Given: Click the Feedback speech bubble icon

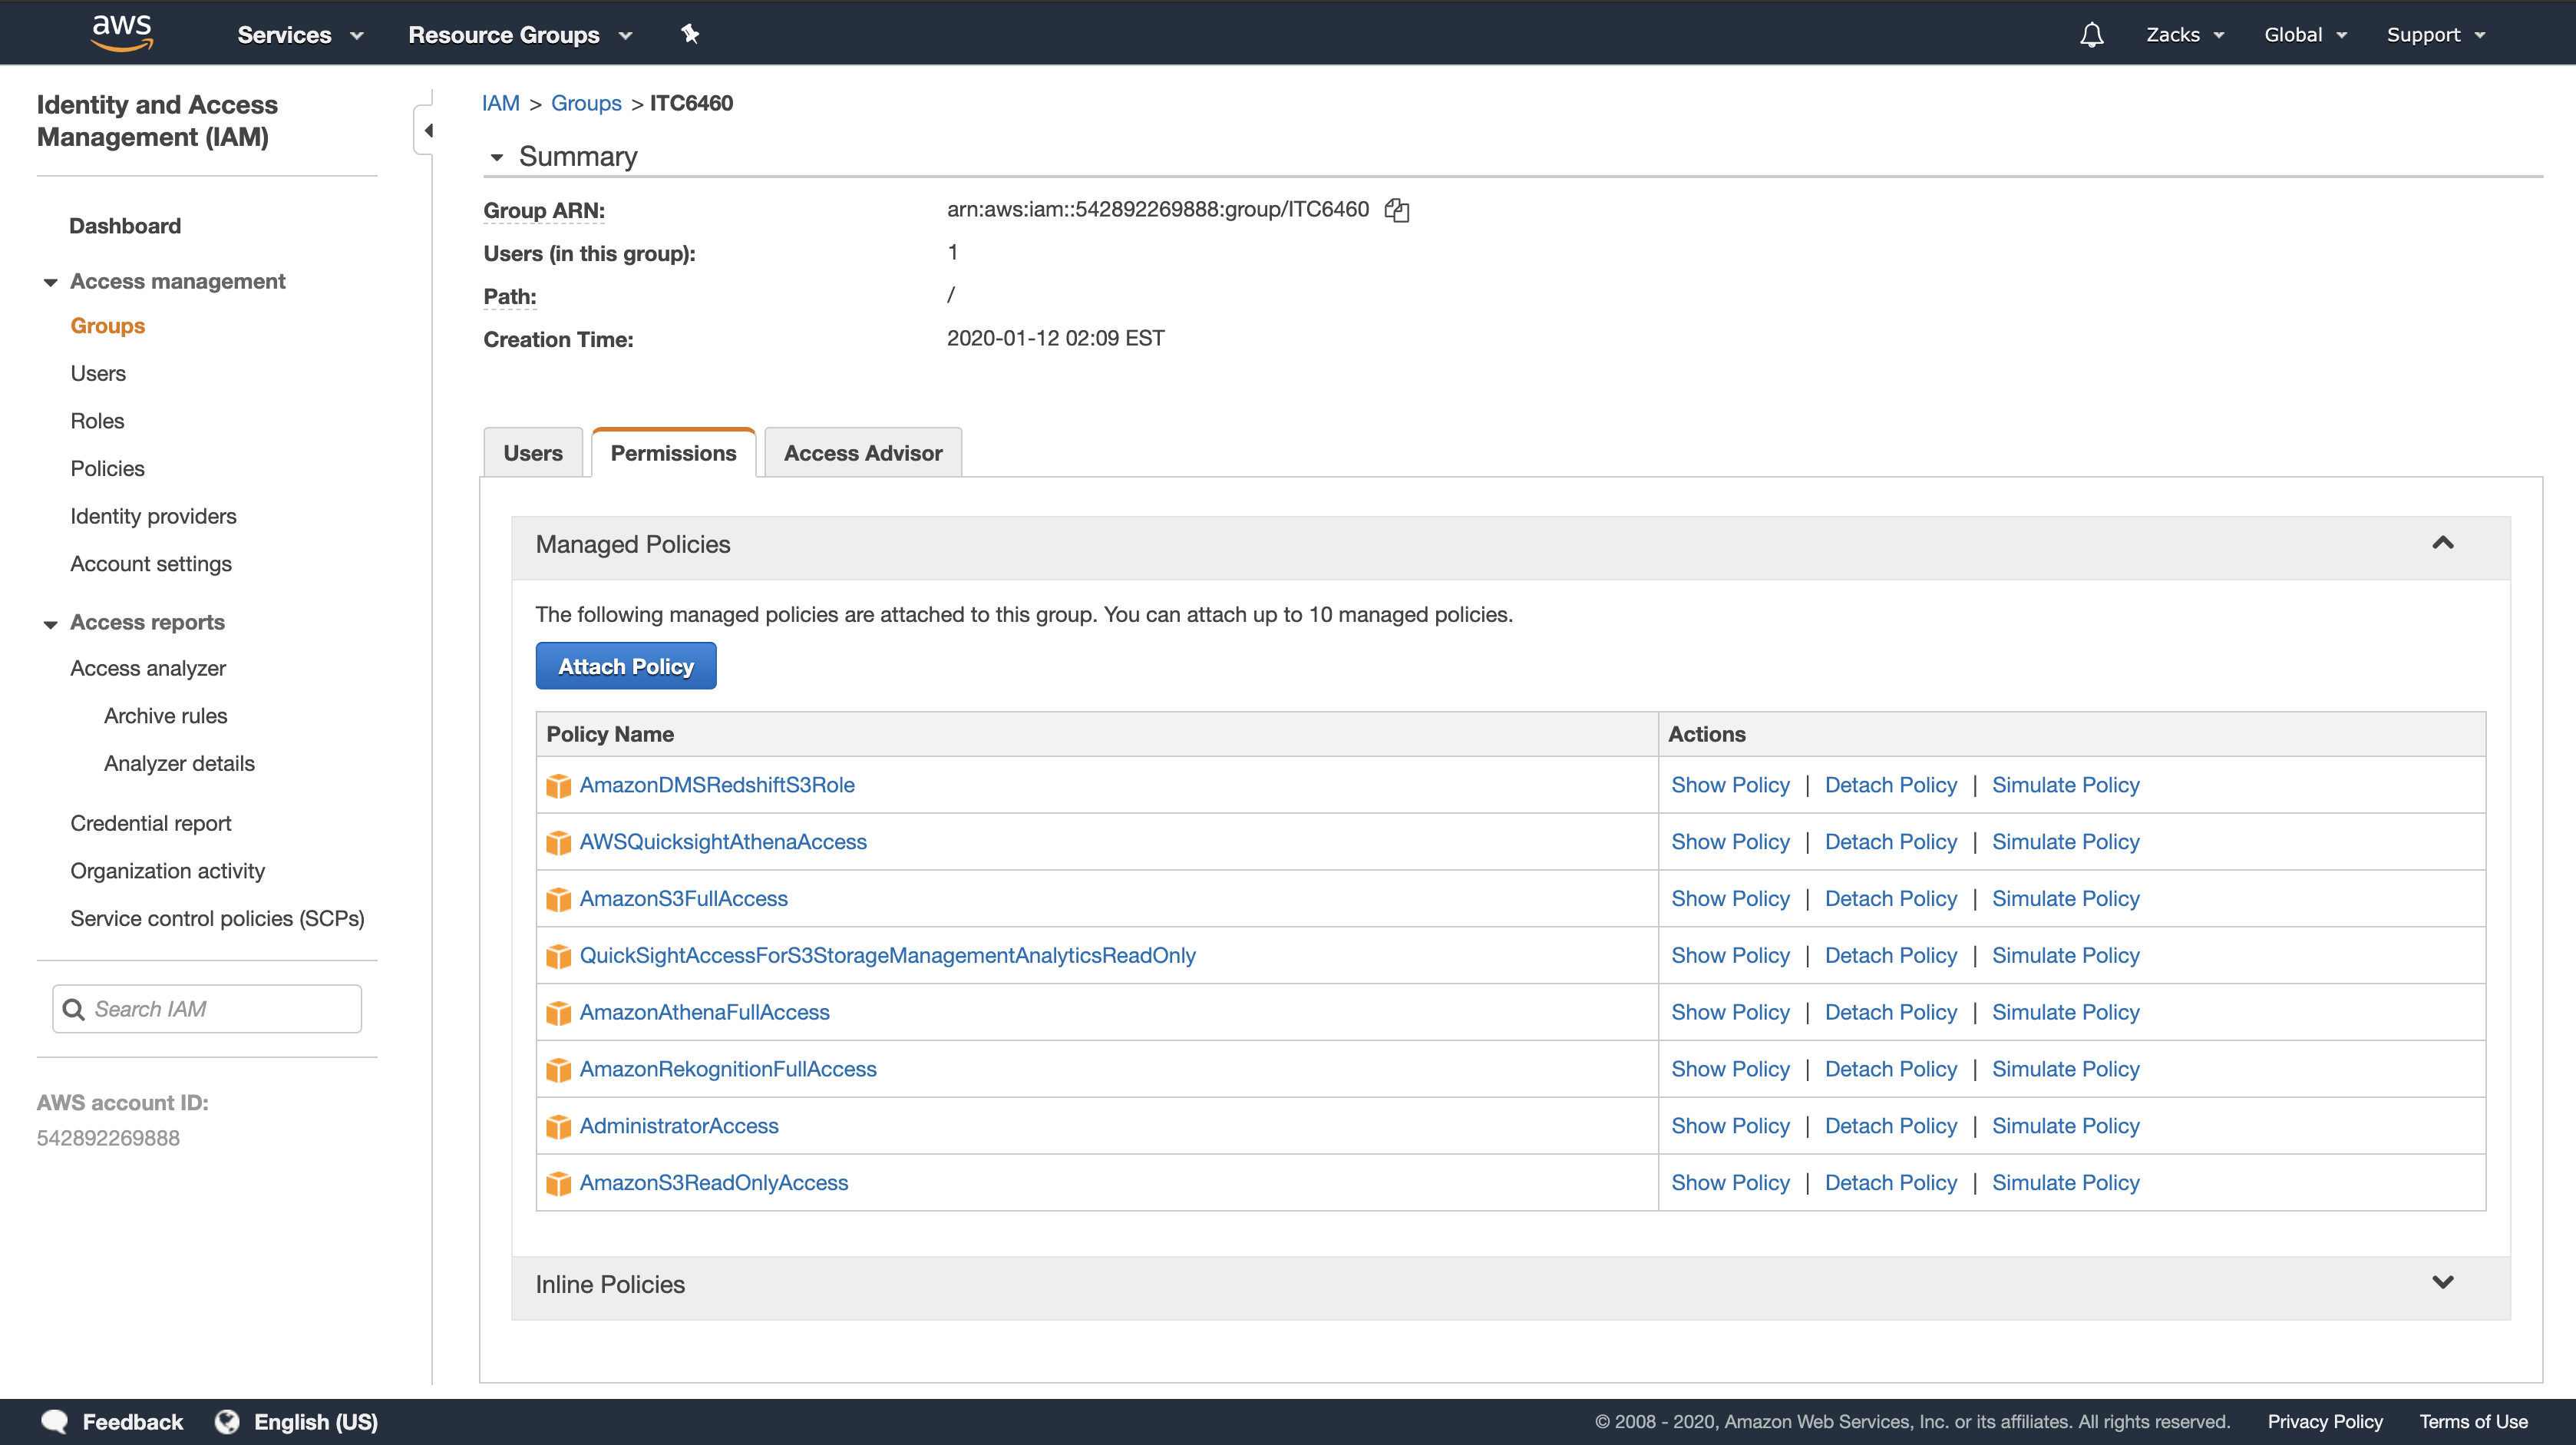Looking at the screenshot, I should click(x=54, y=1421).
